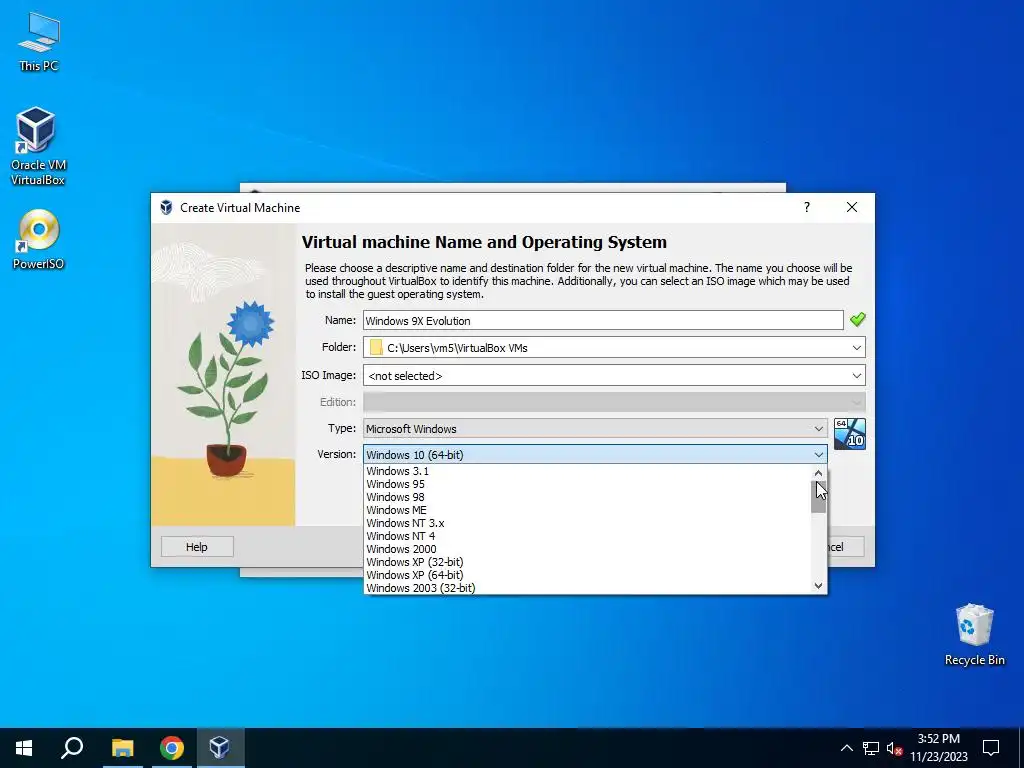Click the taskbar clock showing 3:52 PM
1024x768 pixels.
(x=938, y=748)
